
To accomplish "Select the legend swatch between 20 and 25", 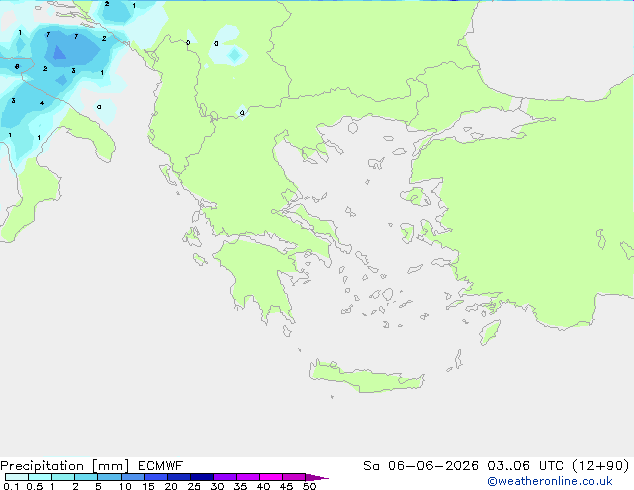I will [x=179, y=477].
